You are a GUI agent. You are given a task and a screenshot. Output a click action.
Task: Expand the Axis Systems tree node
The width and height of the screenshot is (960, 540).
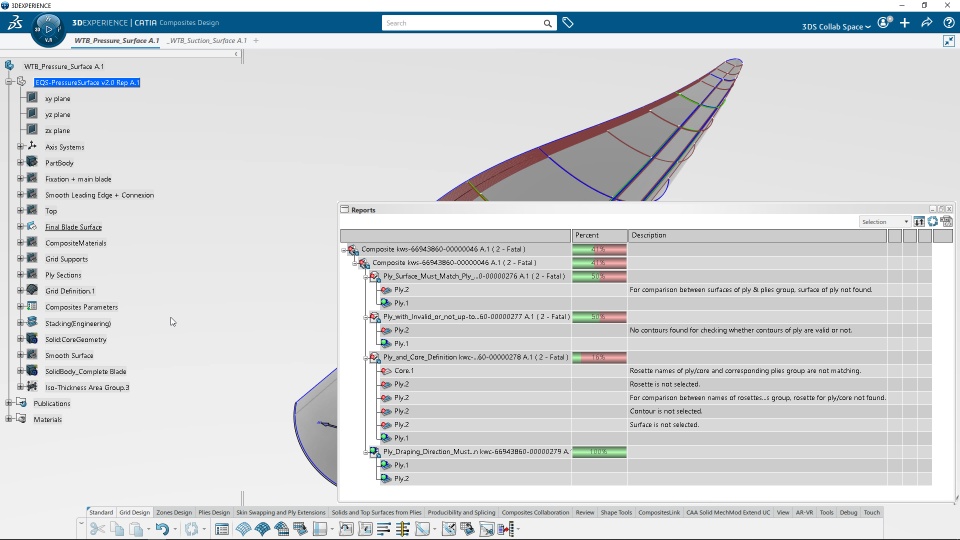[x=21, y=146]
